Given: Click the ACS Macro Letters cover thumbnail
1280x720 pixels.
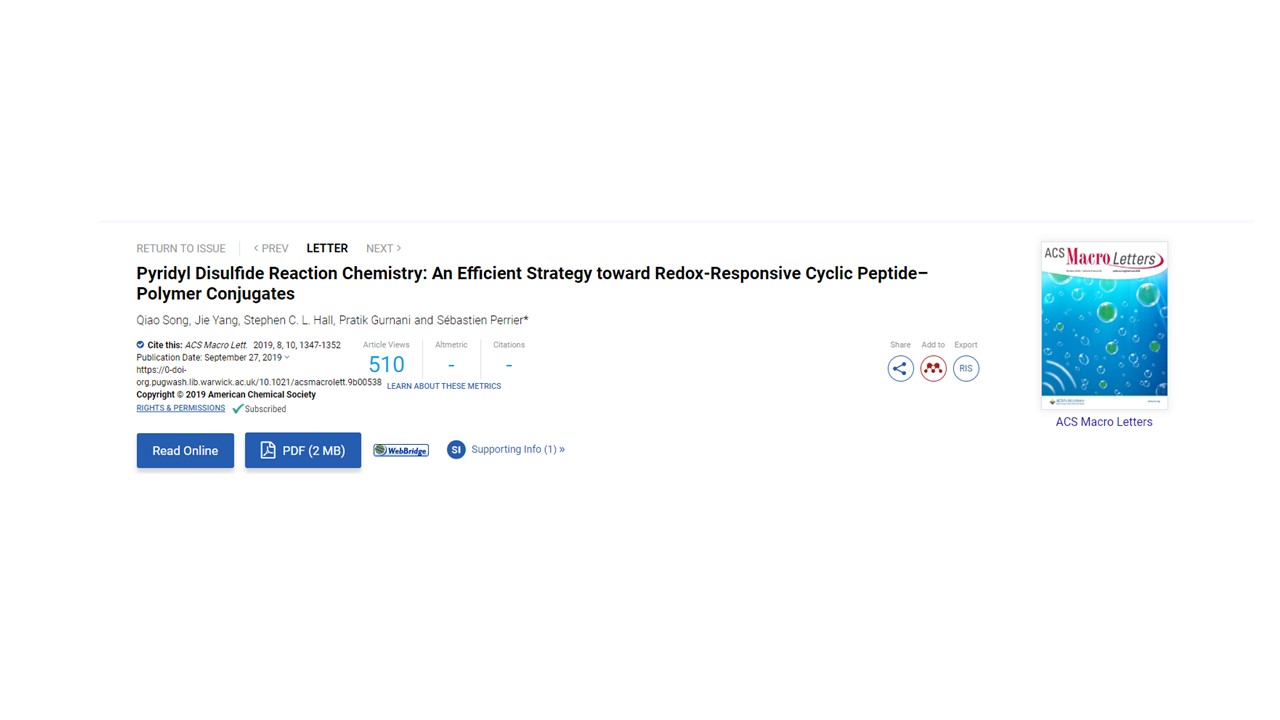Looking at the screenshot, I should click(1104, 324).
